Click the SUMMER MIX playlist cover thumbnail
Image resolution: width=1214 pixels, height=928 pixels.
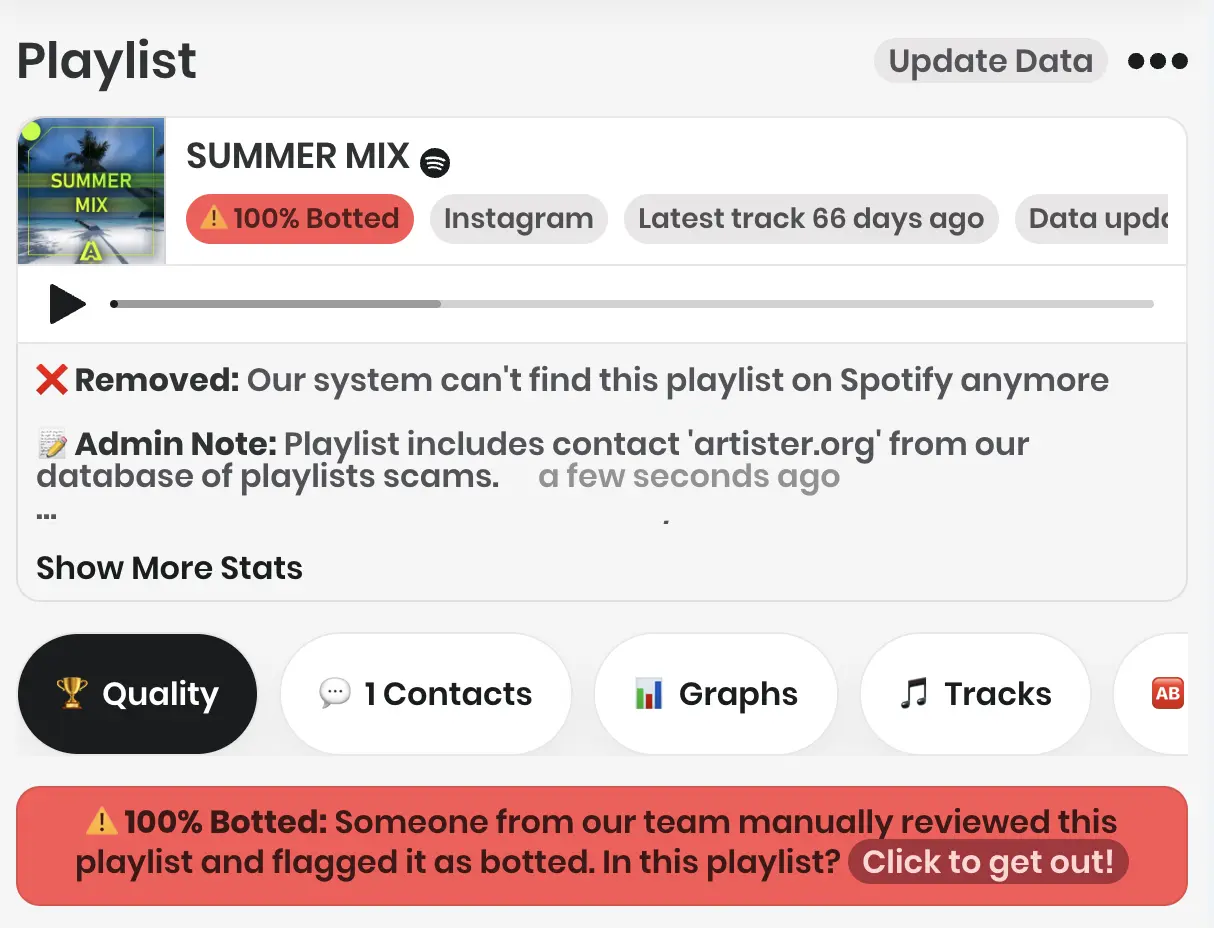pos(91,190)
